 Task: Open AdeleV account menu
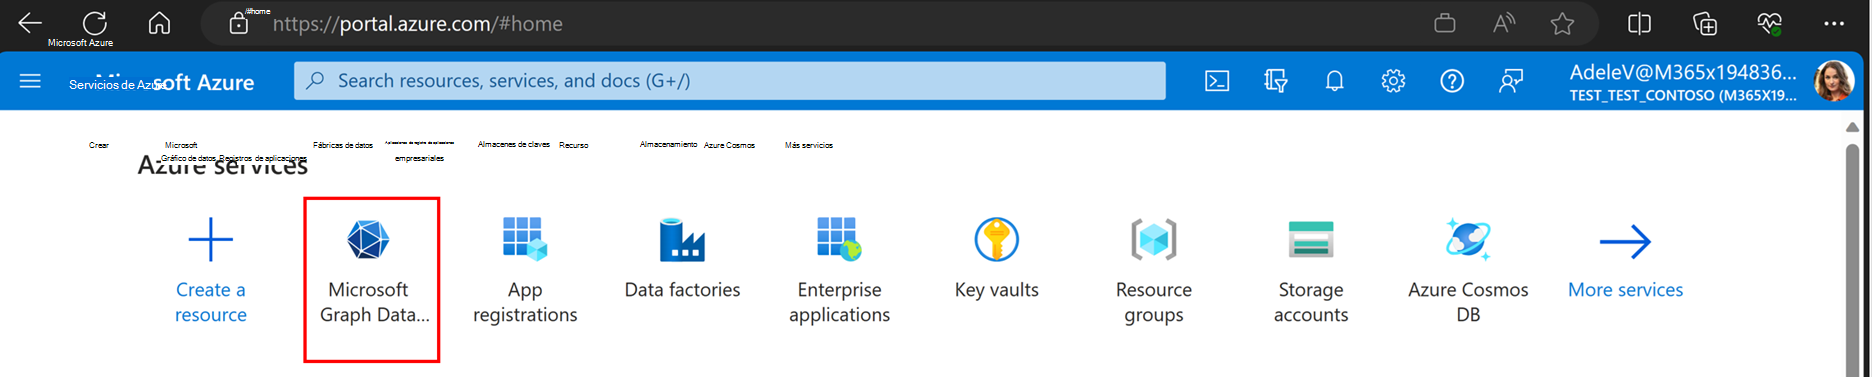coord(1711,82)
